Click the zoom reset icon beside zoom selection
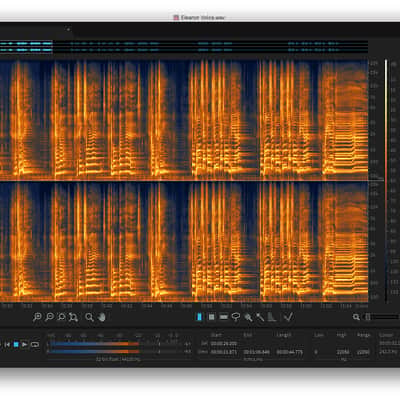The width and height of the screenshot is (400, 400). tap(73, 317)
